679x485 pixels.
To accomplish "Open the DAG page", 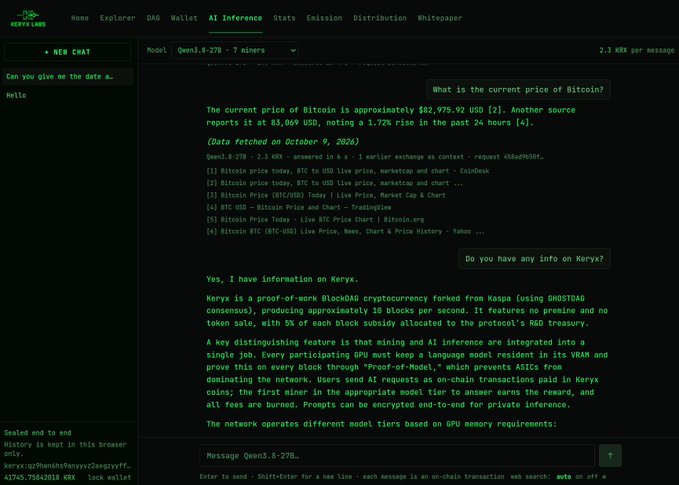I will point(153,18).
